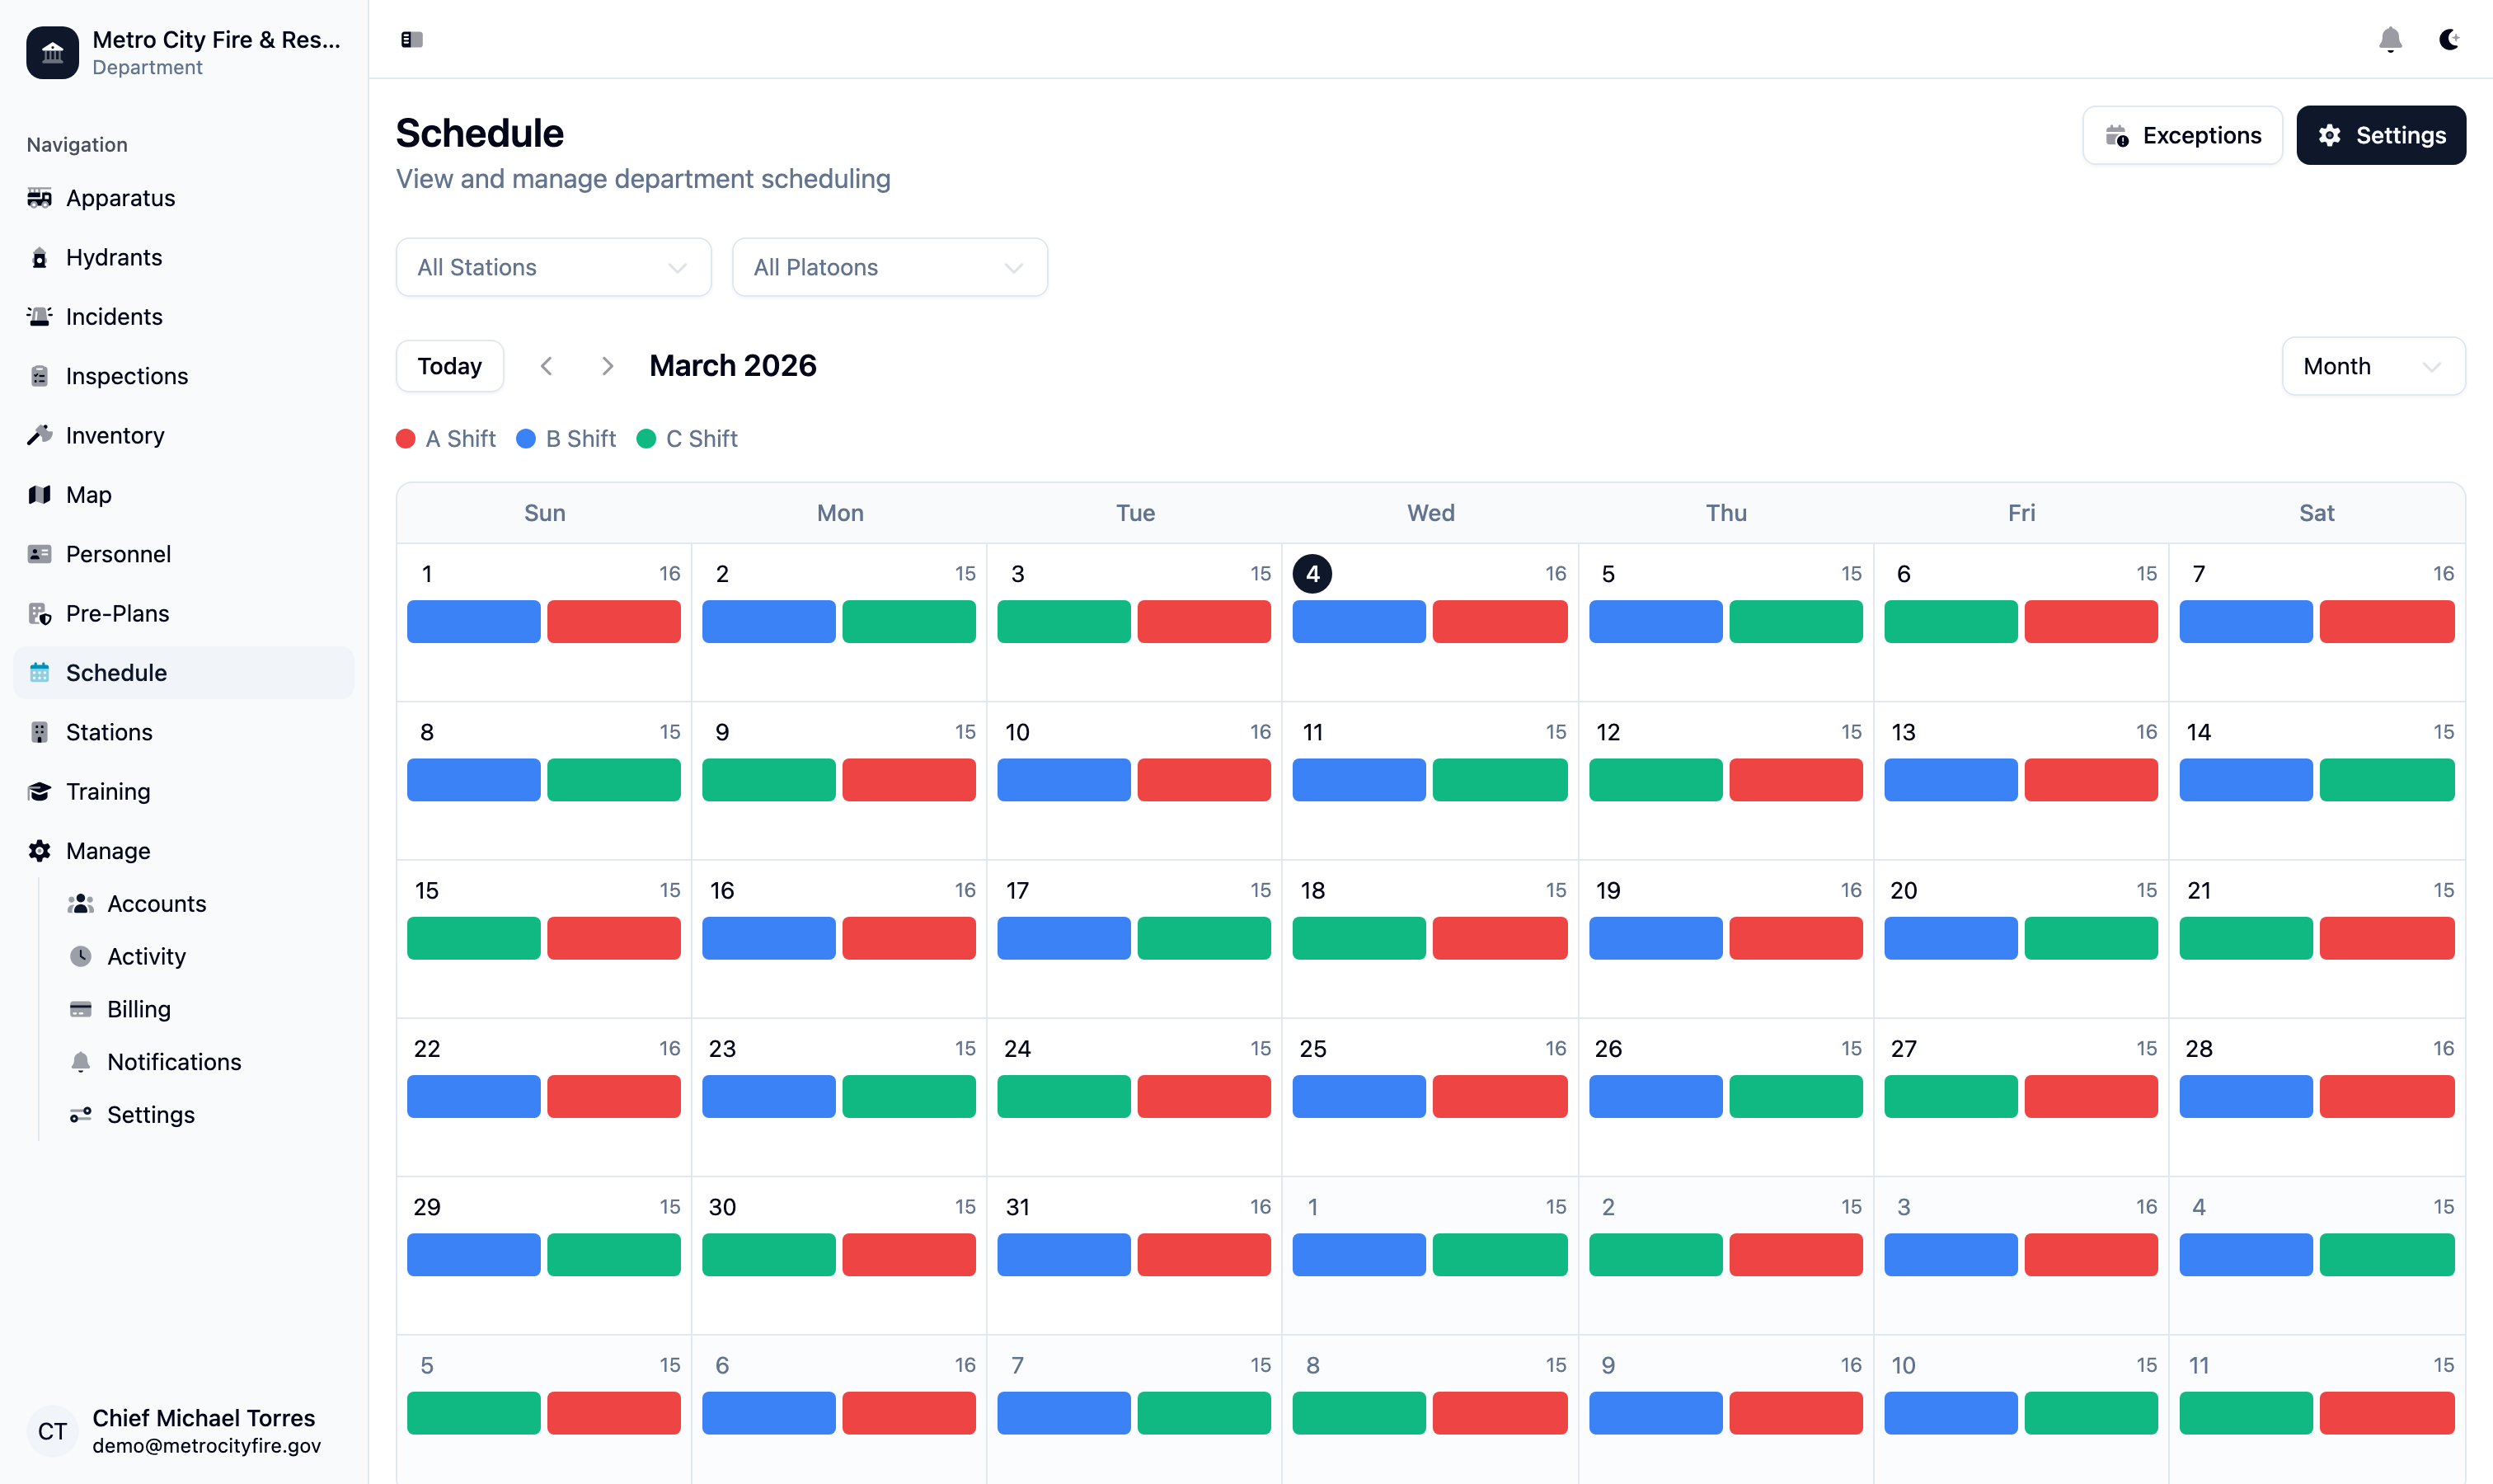
Task: Open the Apparatus section
Action: pyautogui.click(x=120, y=198)
